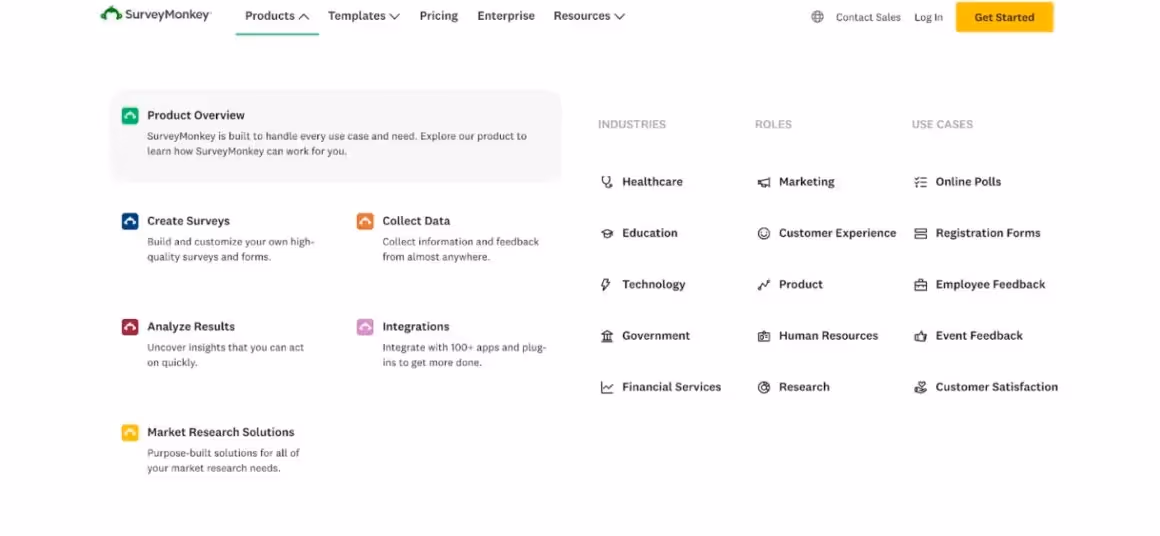1160x536 pixels.
Task: Click 'Purpose-built solutions' description text
Action: tap(223, 461)
